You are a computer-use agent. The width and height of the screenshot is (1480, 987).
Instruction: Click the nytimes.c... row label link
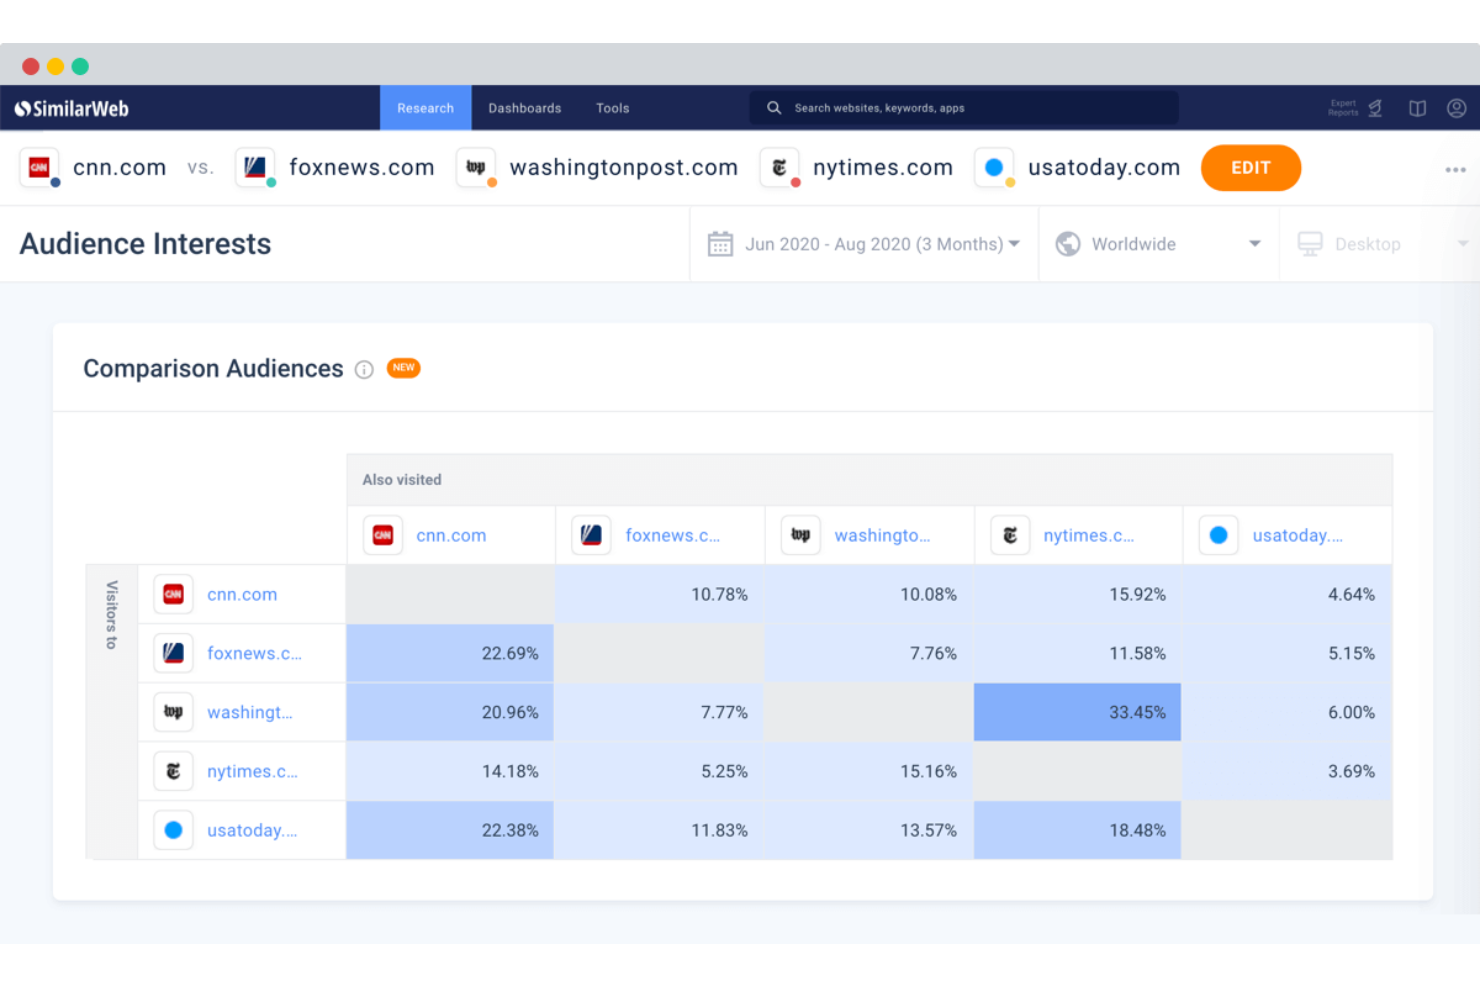click(x=252, y=772)
